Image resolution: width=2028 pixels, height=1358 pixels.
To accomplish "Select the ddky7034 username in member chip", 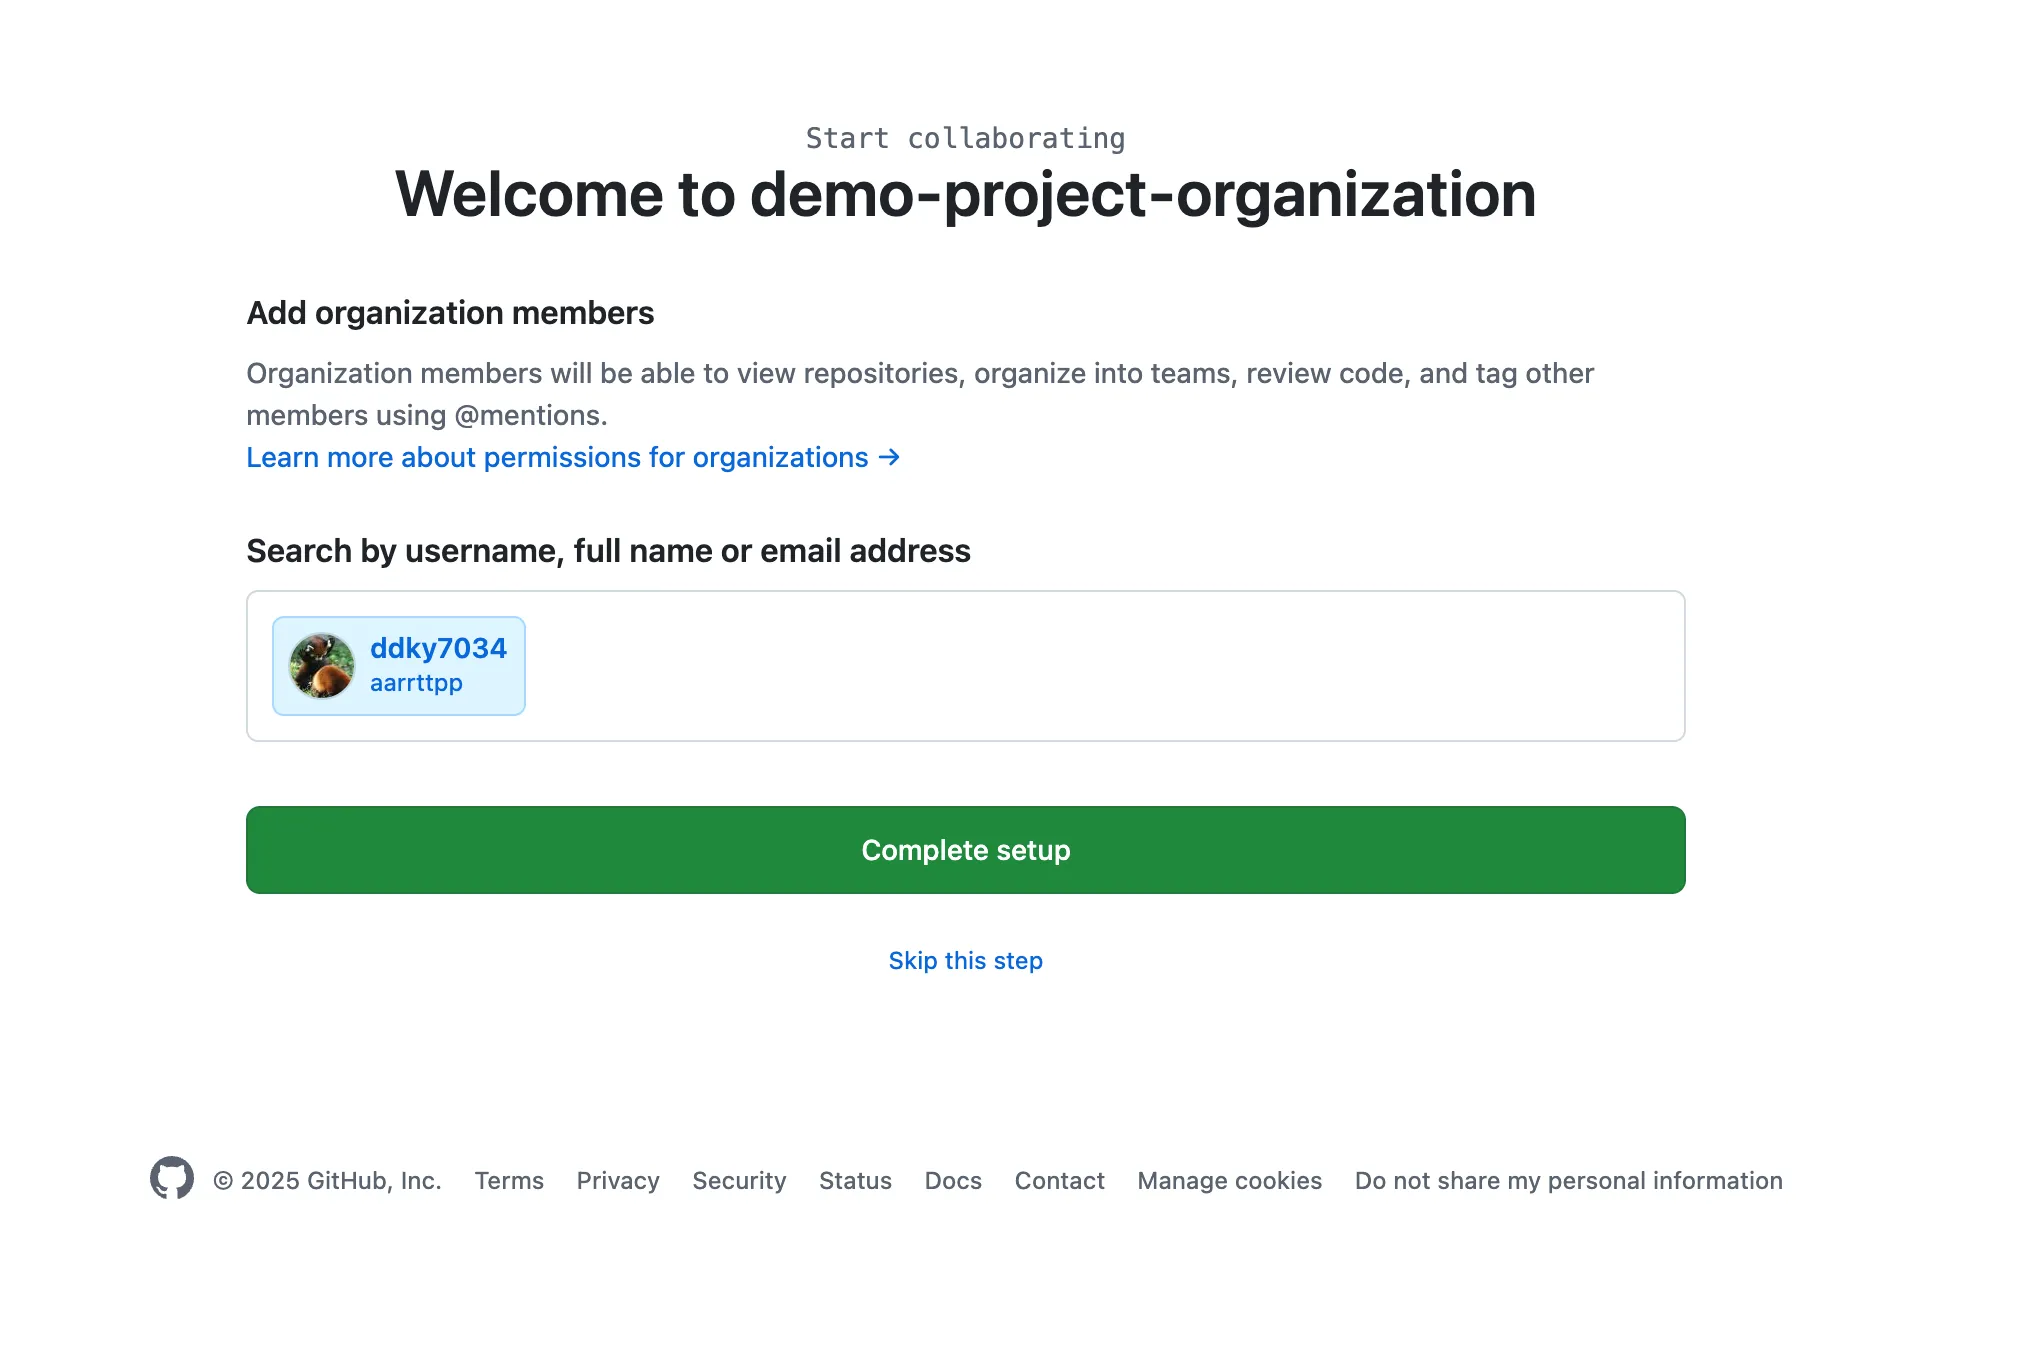I will point(438,648).
